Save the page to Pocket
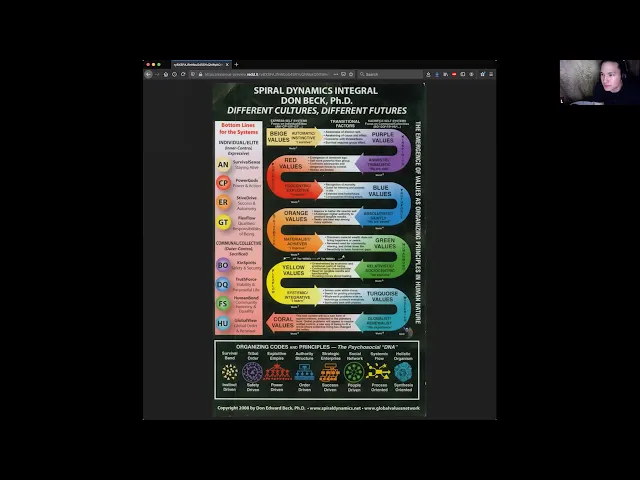Screen dimensions: 640x480 343,74
